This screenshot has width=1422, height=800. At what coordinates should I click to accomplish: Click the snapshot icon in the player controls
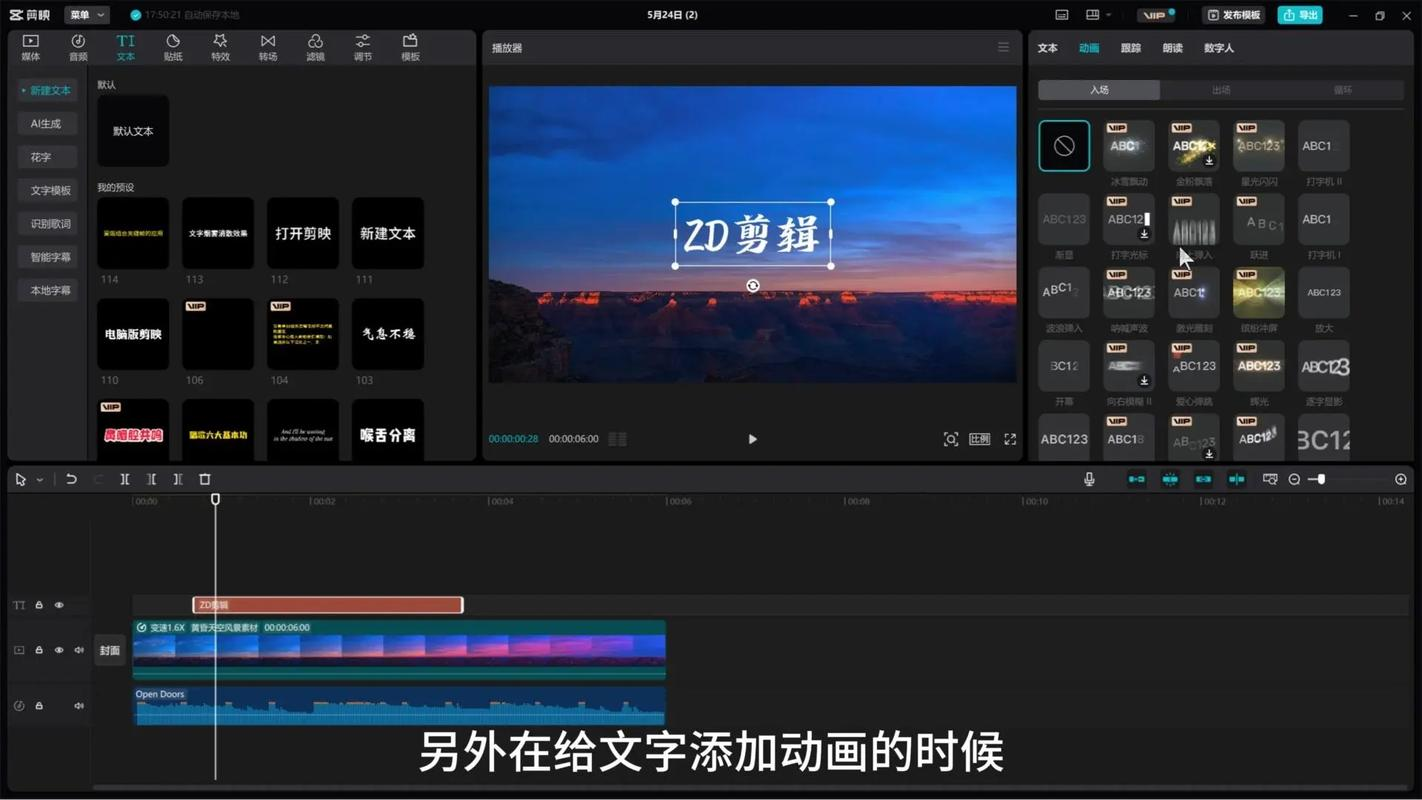coord(951,438)
